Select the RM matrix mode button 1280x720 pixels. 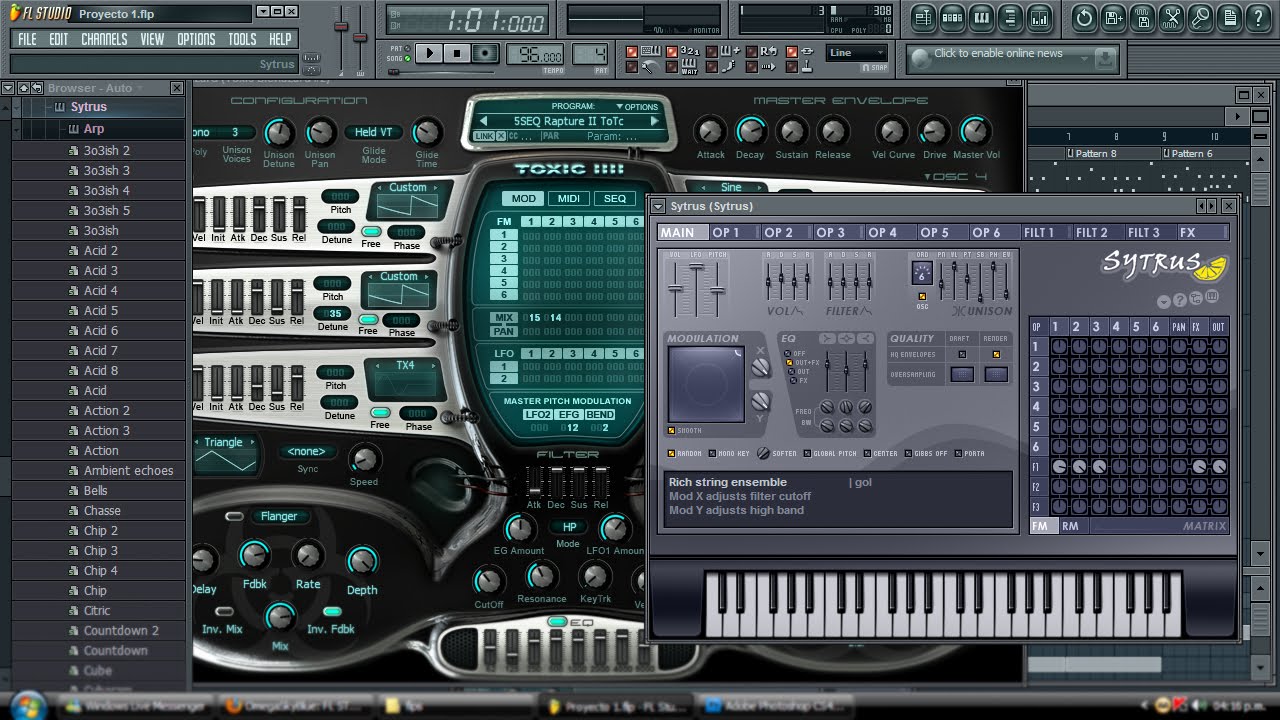click(1071, 526)
